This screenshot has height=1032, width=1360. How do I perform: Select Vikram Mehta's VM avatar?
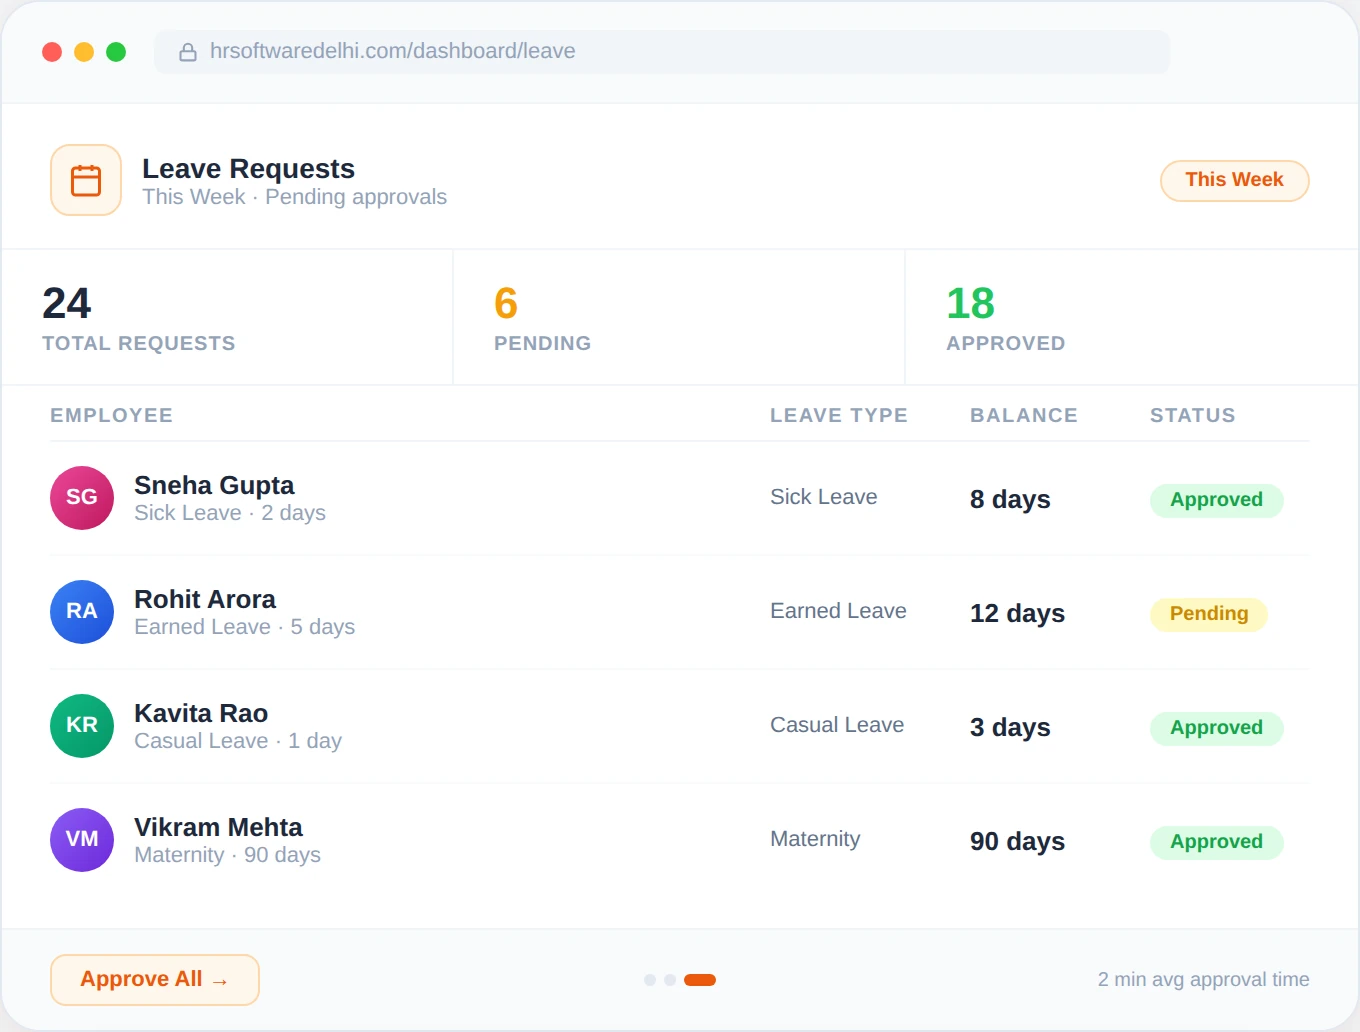81,839
